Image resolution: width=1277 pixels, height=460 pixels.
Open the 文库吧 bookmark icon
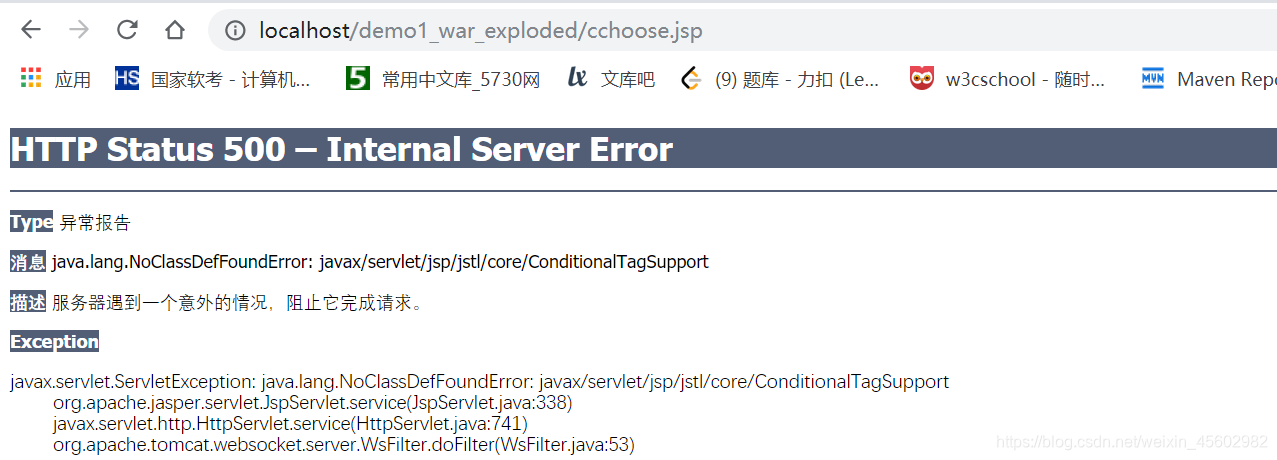click(x=577, y=78)
